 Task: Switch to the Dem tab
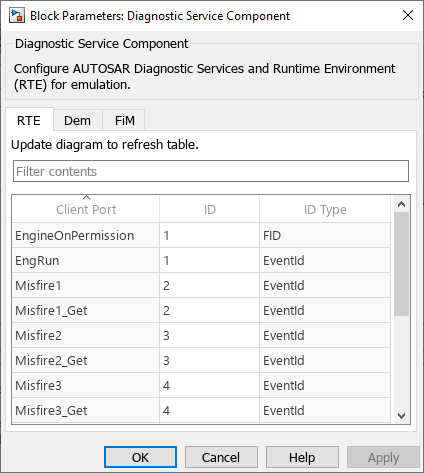pyautogui.click(x=78, y=120)
